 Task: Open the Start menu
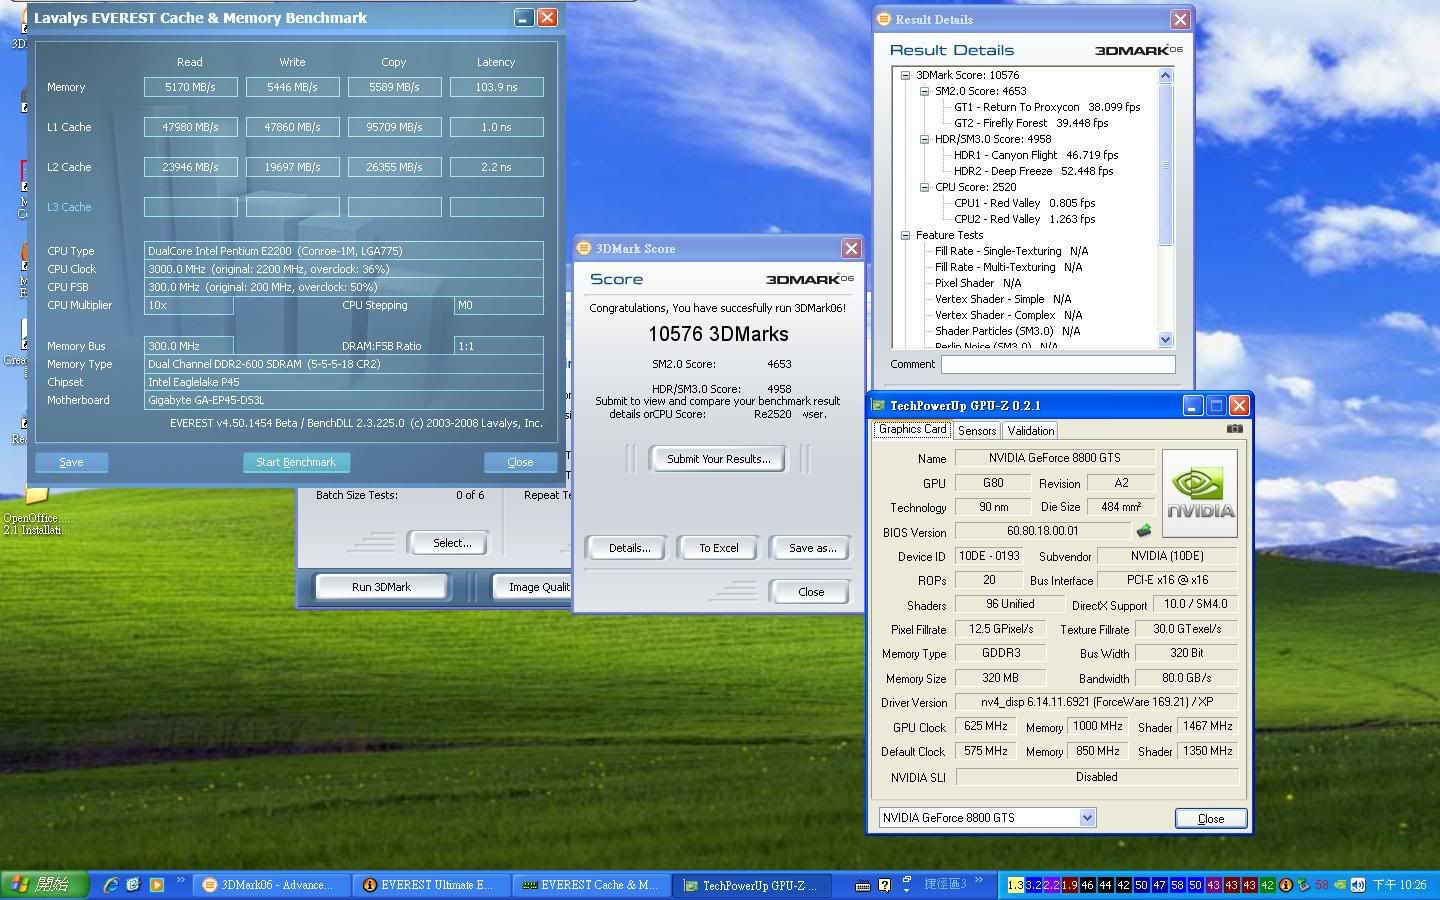click(44, 884)
